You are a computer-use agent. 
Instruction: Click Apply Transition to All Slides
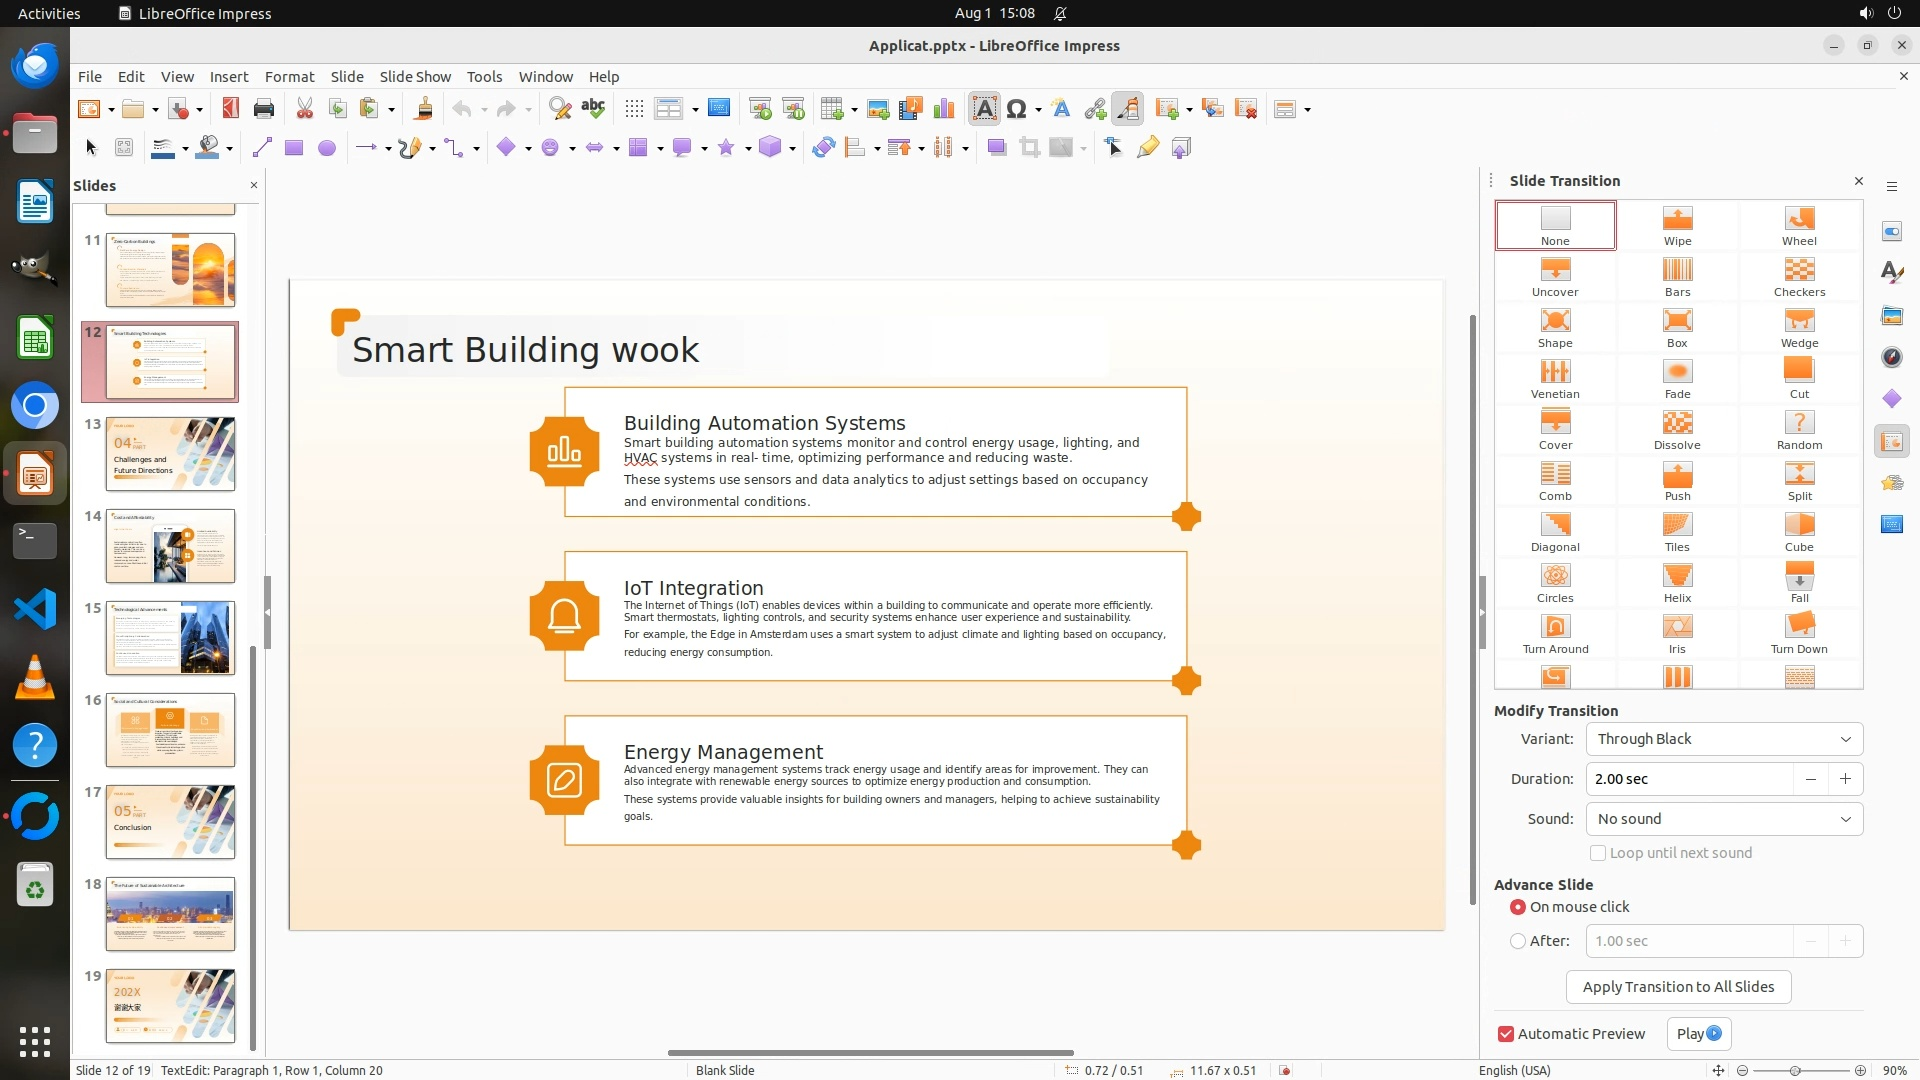1678,987
